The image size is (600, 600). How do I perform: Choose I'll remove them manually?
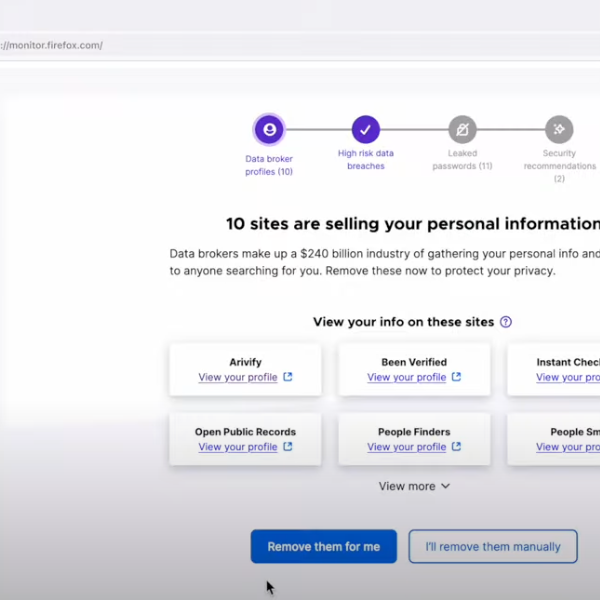pos(493,547)
